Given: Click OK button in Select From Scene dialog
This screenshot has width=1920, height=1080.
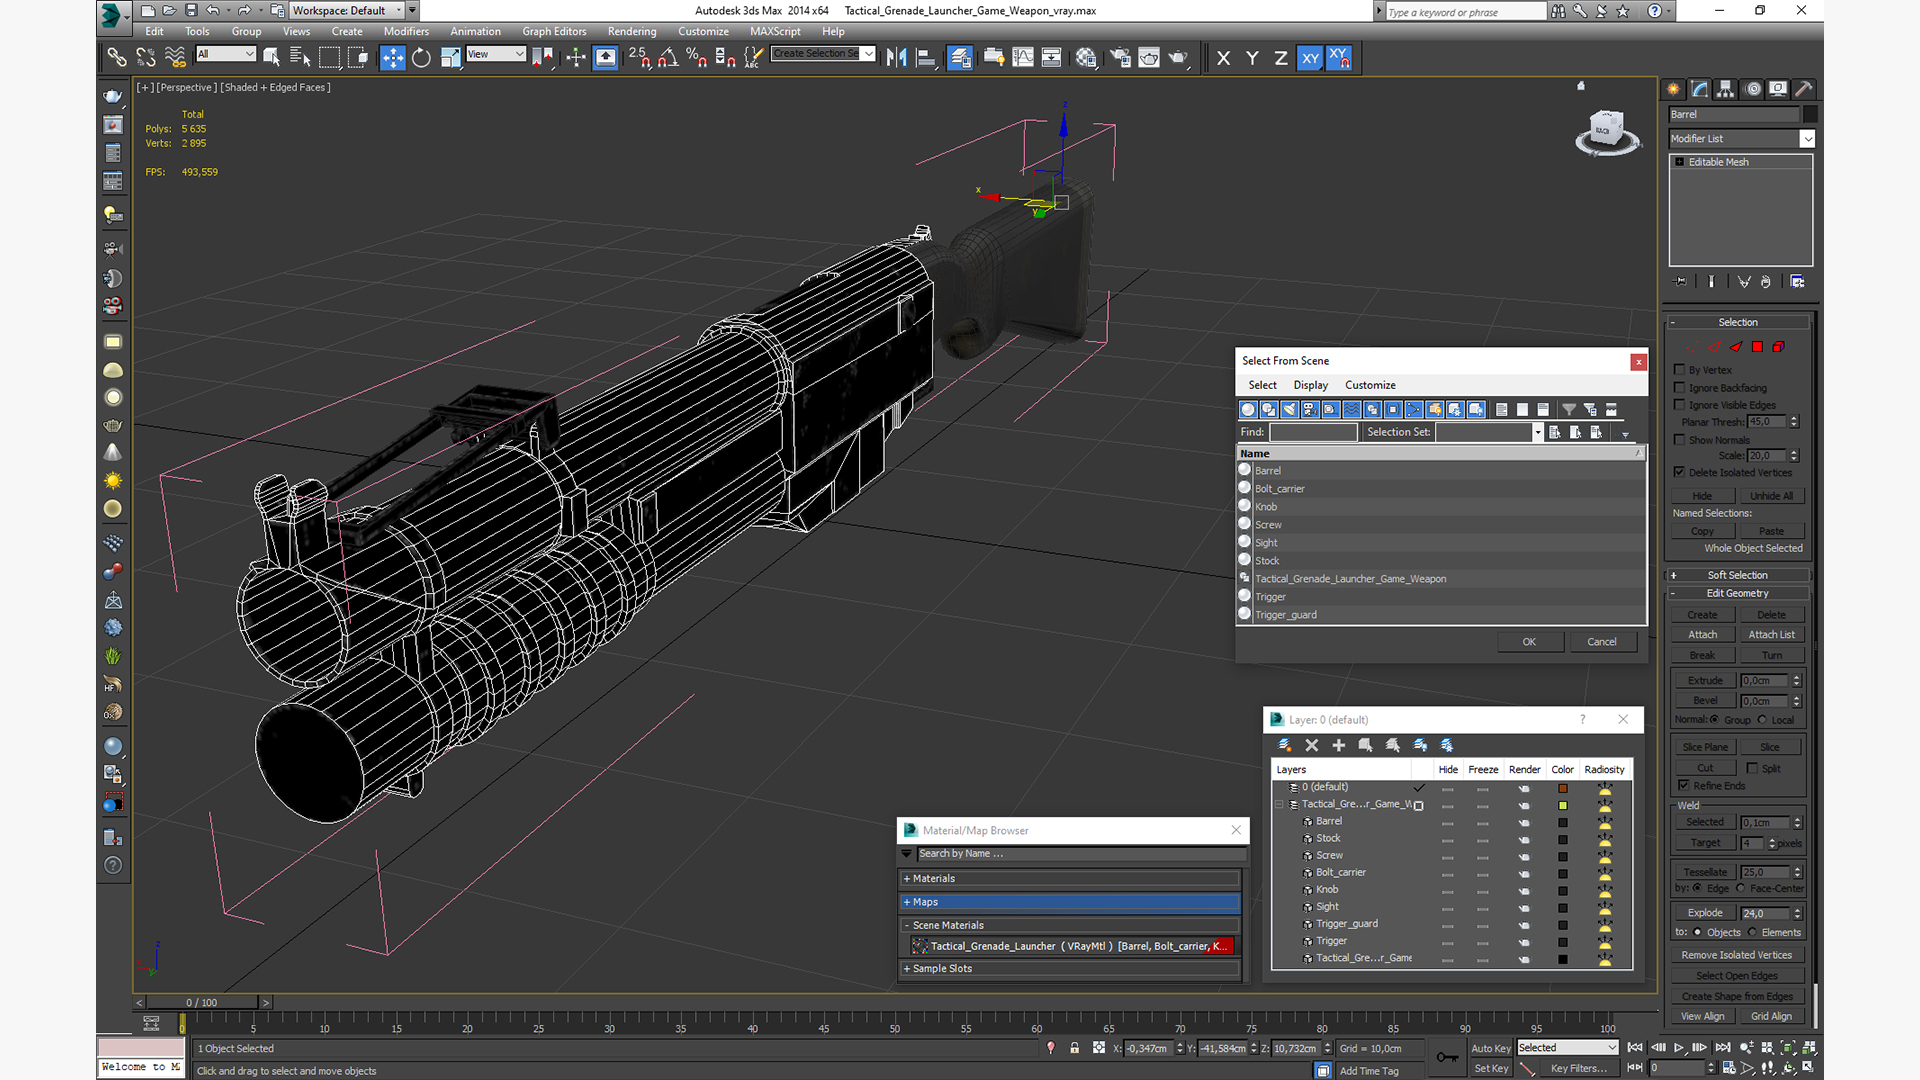Looking at the screenshot, I should pos(1530,641).
